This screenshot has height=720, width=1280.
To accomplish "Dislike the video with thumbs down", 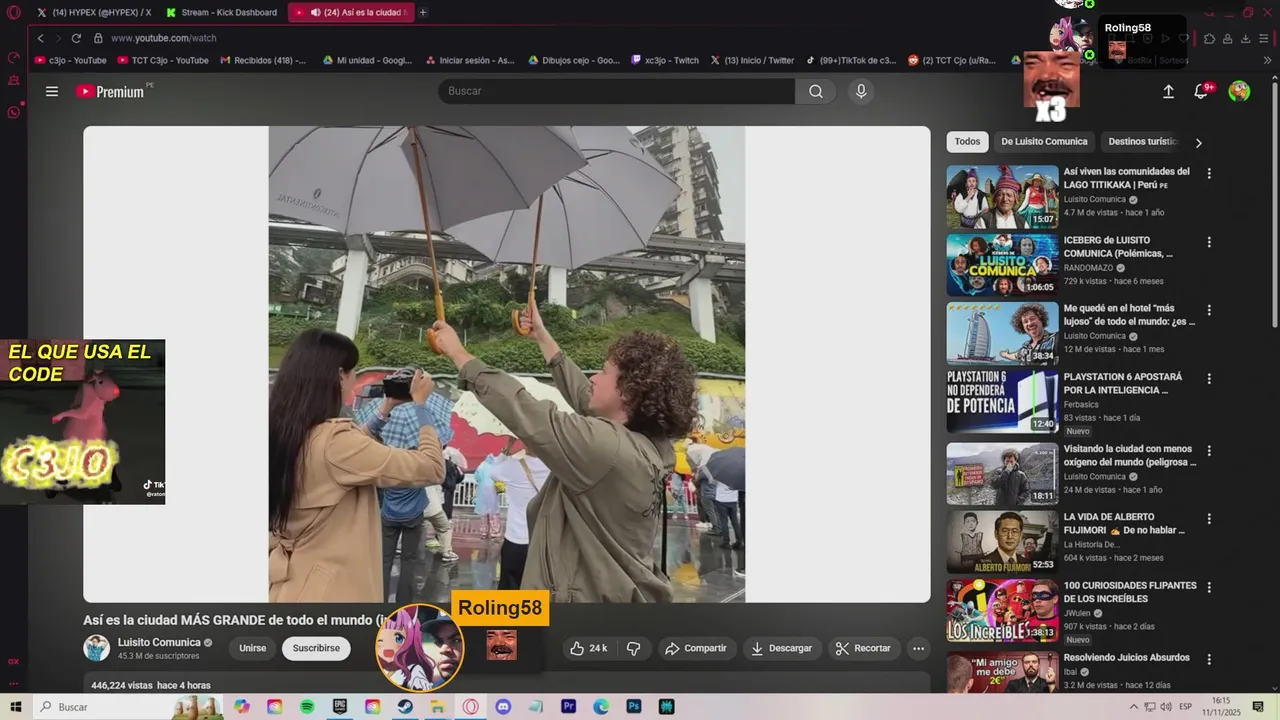I will (633, 648).
